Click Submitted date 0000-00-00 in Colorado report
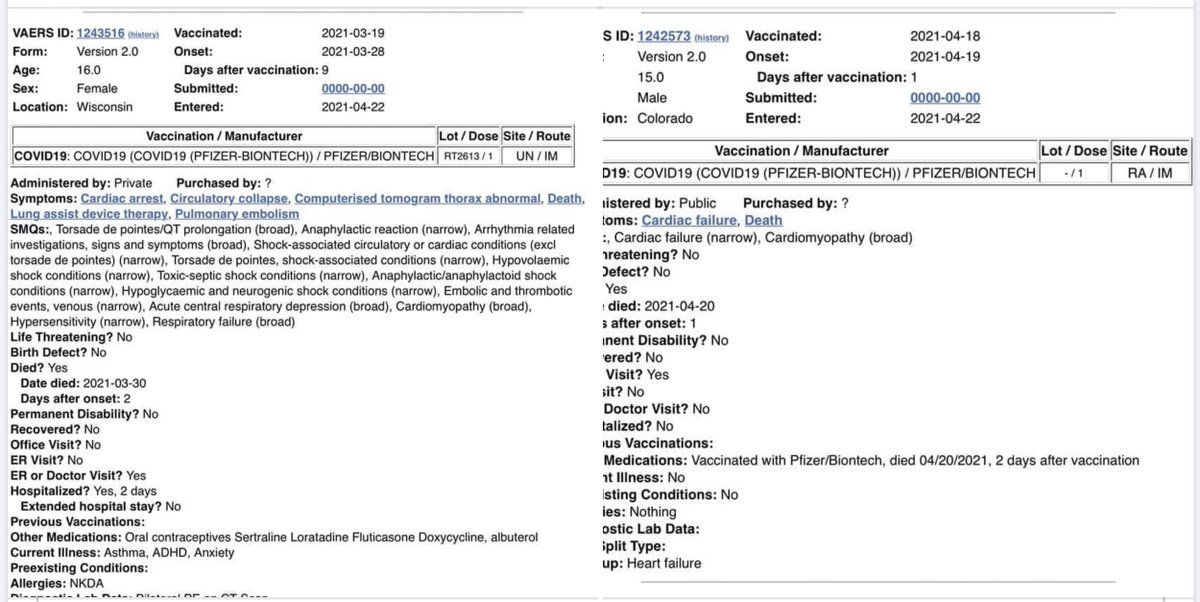Image resolution: width=1200 pixels, height=602 pixels. click(945, 98)
